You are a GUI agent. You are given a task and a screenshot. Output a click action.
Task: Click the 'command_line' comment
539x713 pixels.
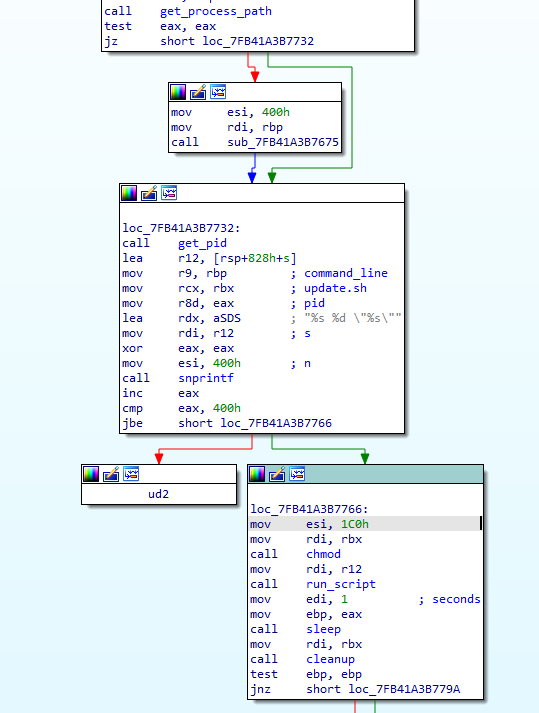(x=346, y=273)
